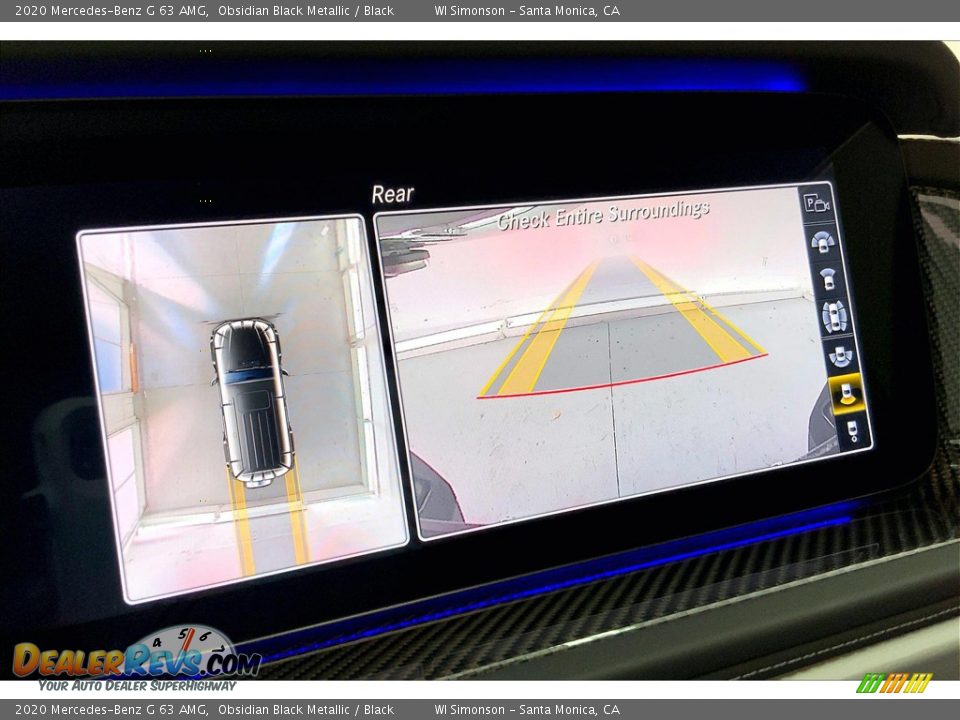Select the highlighted yellow rear view camera icon
The height and width of the screenshot is (720, 960).
pyautogui.click(x=846, y=394)
